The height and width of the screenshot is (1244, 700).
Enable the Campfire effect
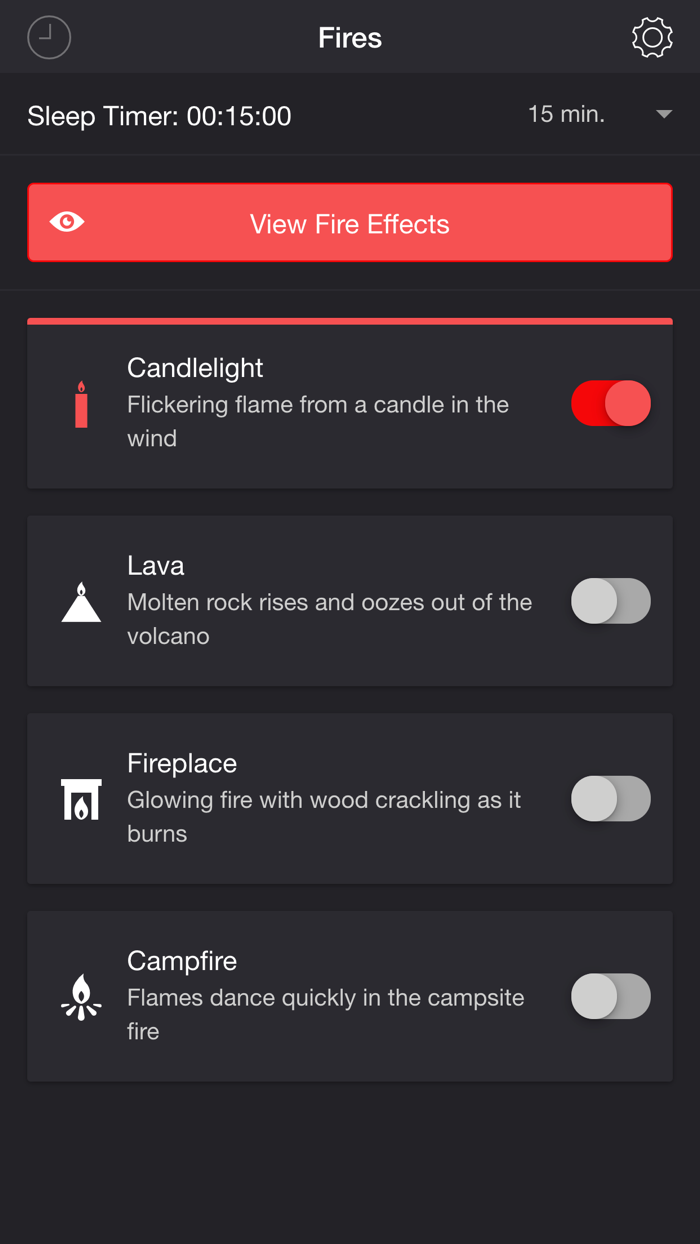click(x=610, y=996)
